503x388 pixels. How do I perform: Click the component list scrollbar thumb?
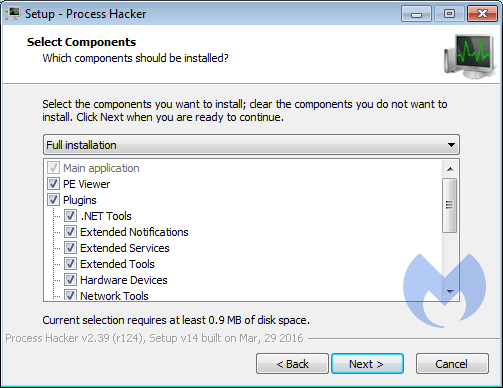click(x=450, y=205)
